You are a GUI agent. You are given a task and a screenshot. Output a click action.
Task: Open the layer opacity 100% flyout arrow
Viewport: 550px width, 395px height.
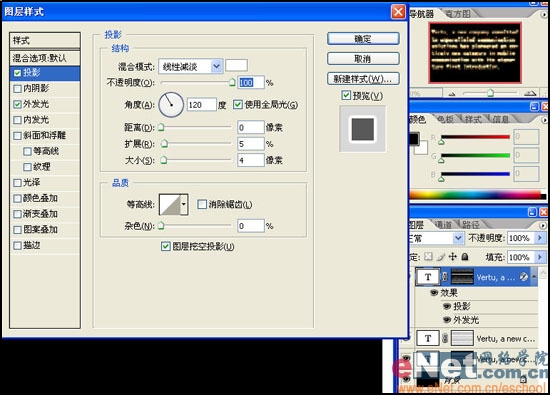pyautogui.click(x=539, y=238)
